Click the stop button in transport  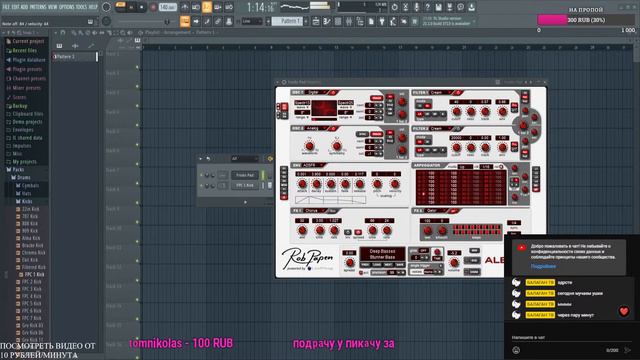(x=142, y=7)
